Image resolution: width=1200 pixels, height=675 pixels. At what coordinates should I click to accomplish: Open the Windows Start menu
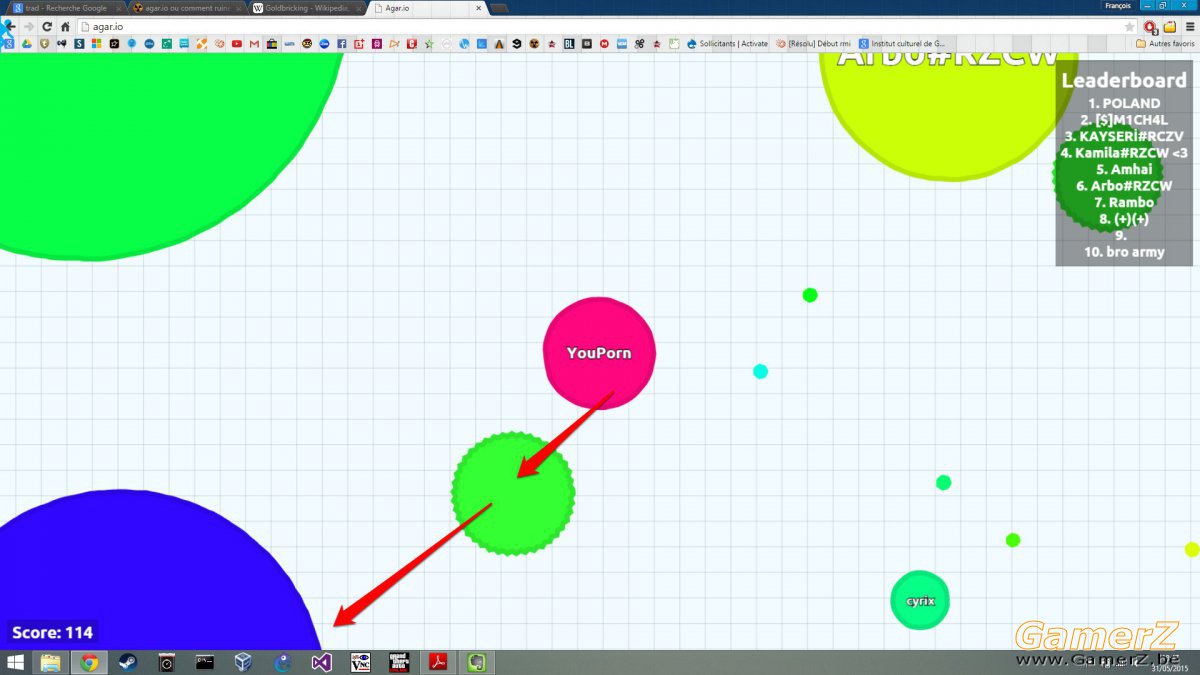(15, 662)
